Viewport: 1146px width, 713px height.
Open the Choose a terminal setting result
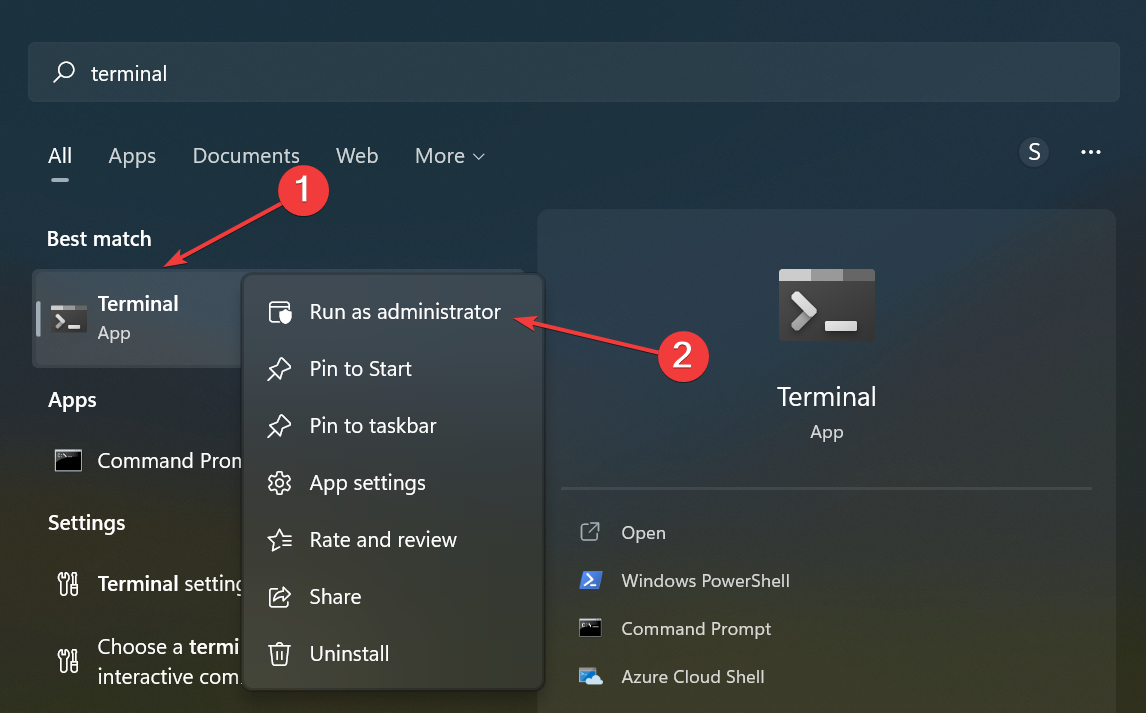139,661
